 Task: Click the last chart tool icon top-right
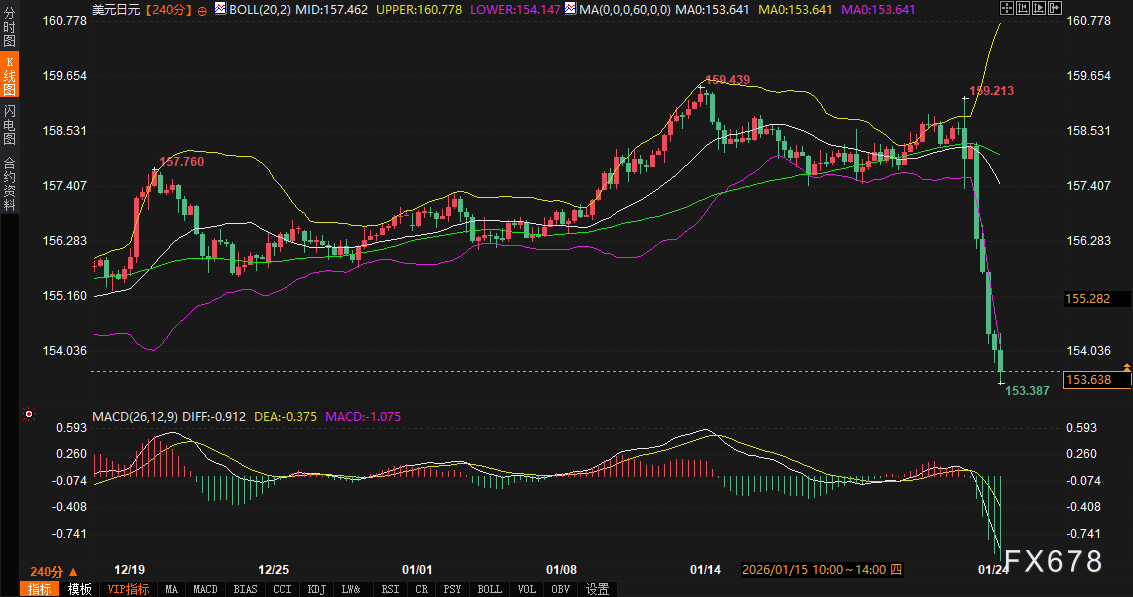1054,8
